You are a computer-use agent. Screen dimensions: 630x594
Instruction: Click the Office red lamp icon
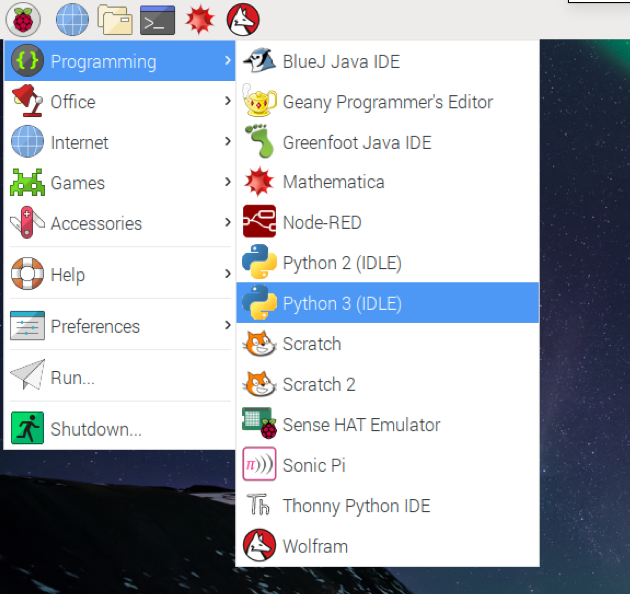pyautogui.click(x=27, y=101)
